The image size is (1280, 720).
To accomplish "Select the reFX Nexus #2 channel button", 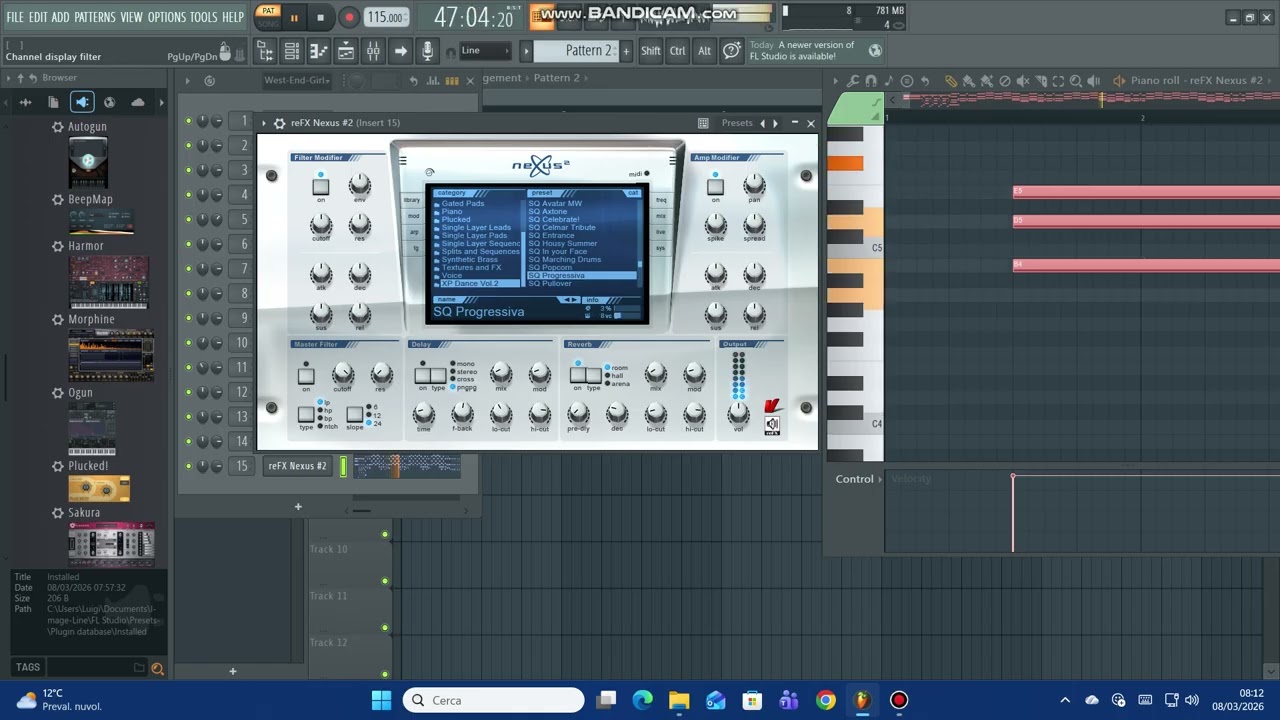I will 297,466.
